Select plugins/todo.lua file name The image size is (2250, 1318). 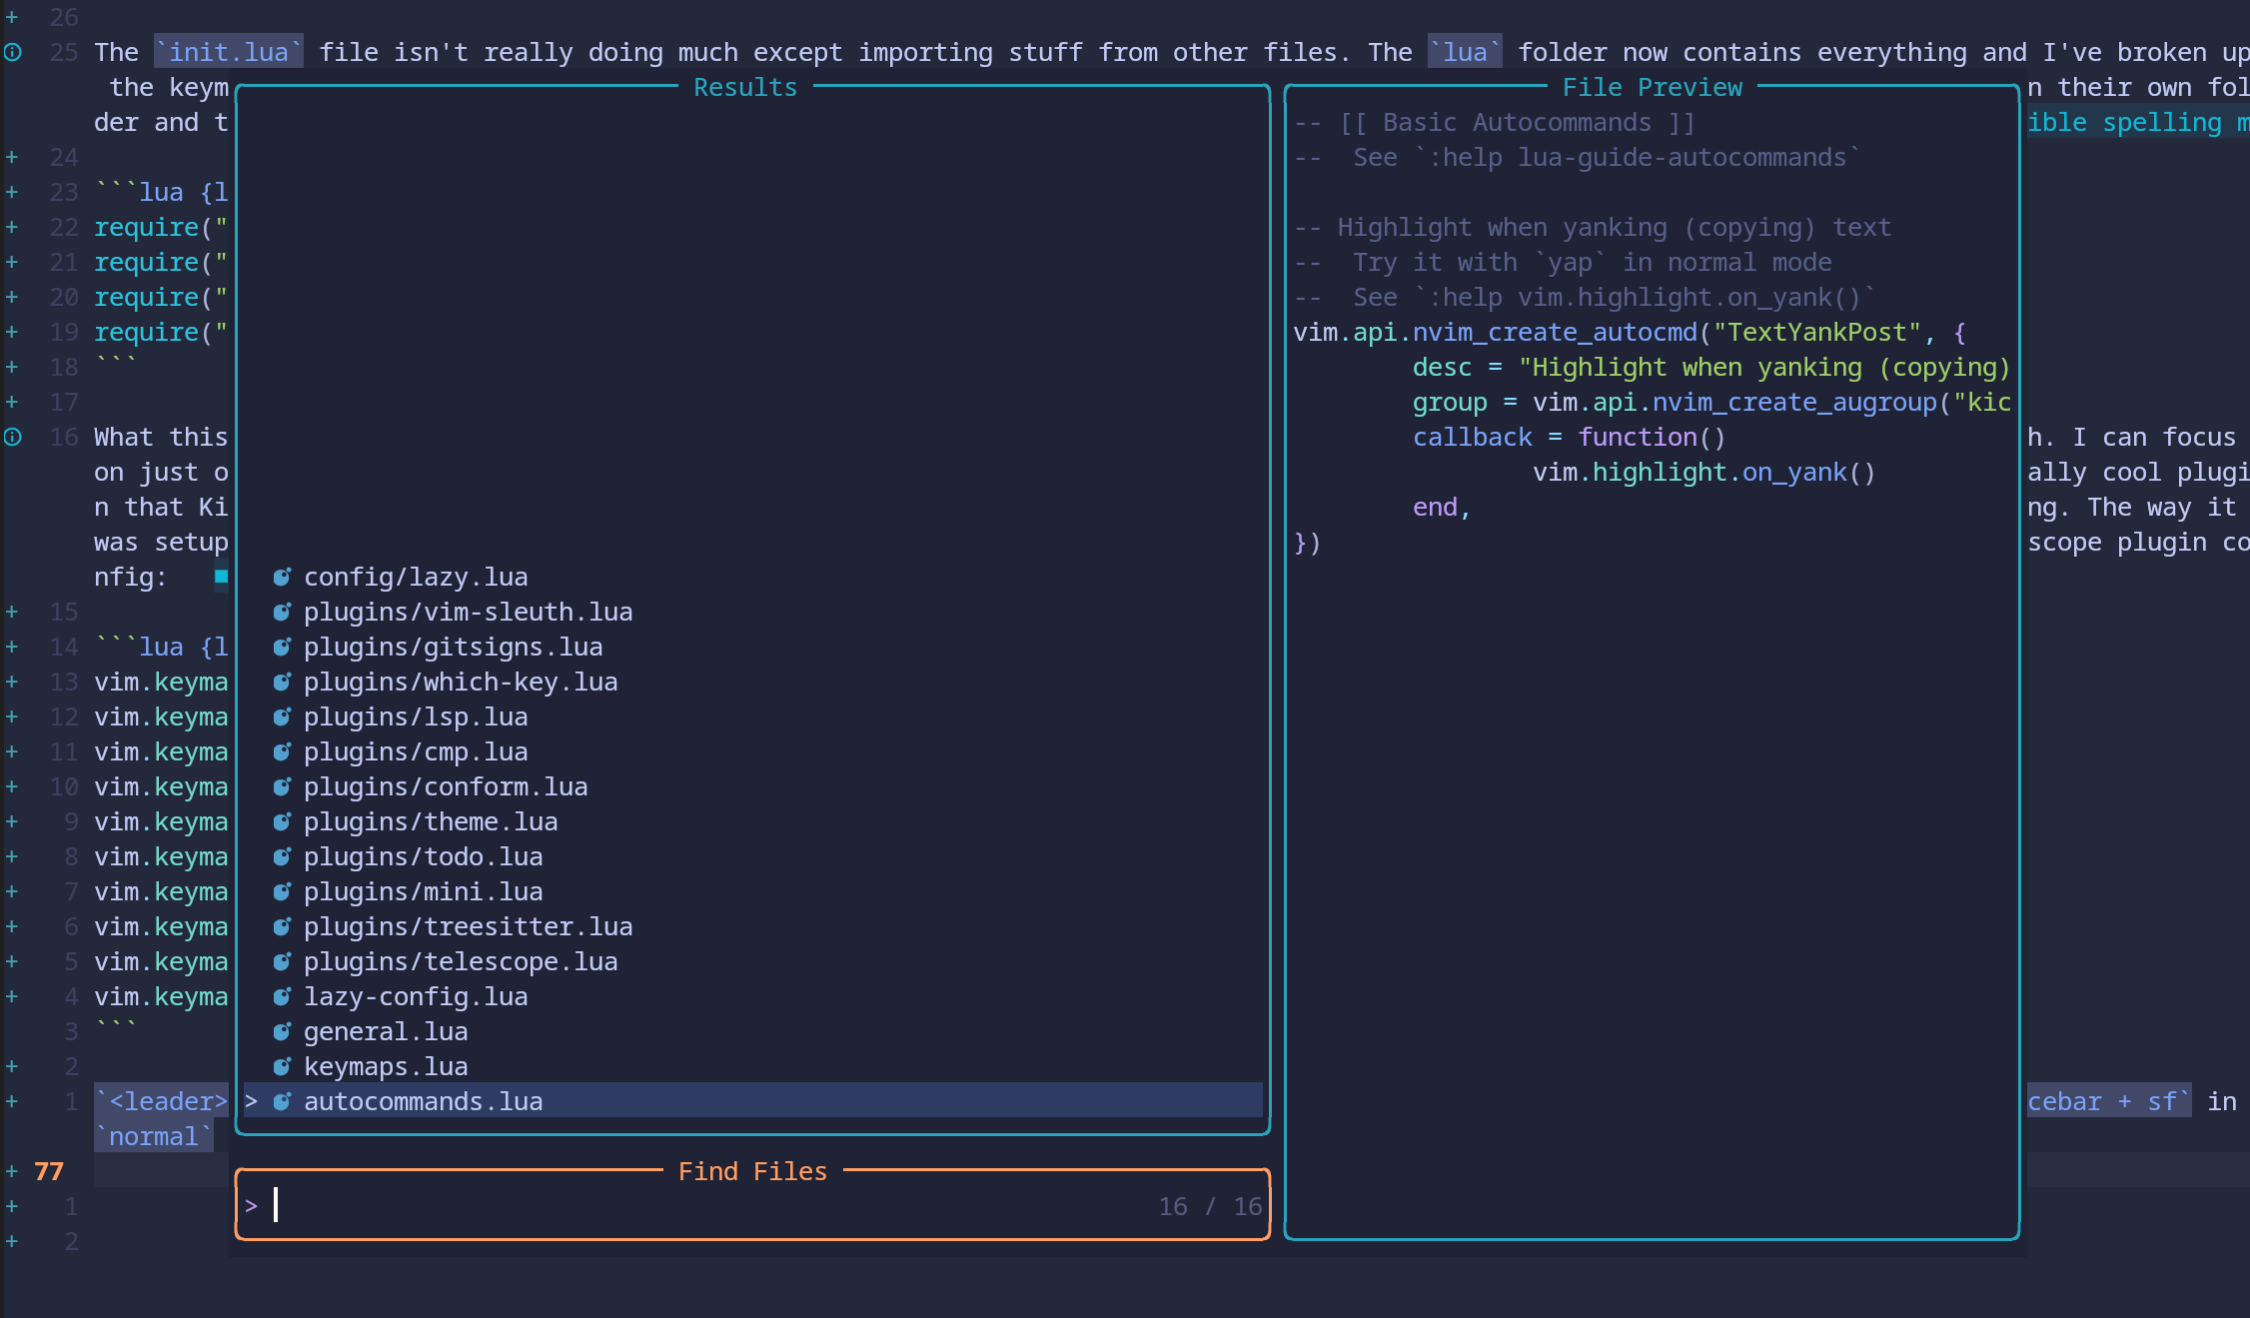pos(423,857)
